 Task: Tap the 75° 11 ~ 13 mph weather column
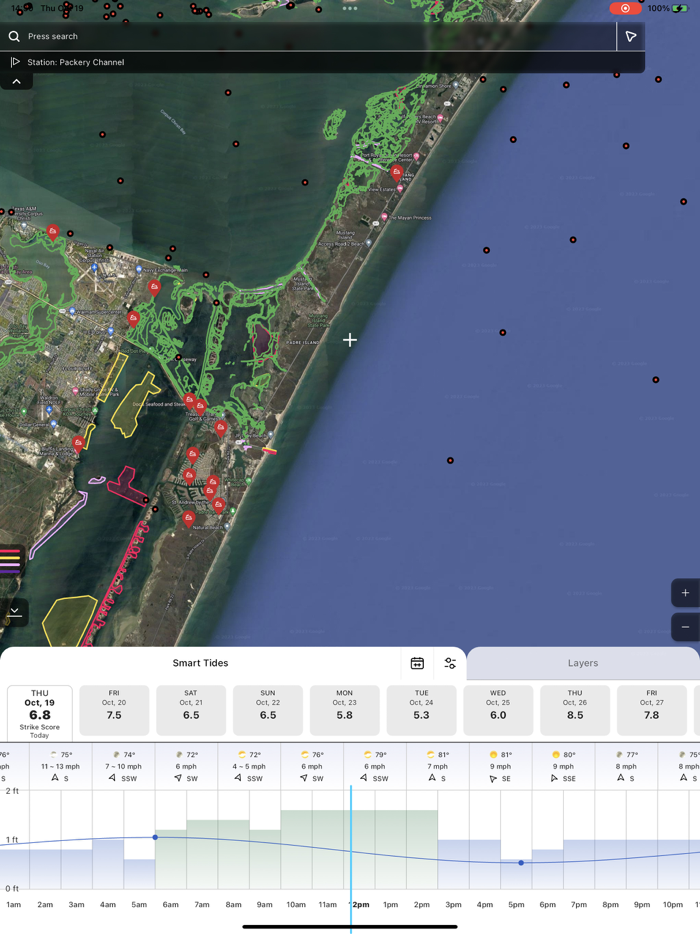click(x=61, y=766)
